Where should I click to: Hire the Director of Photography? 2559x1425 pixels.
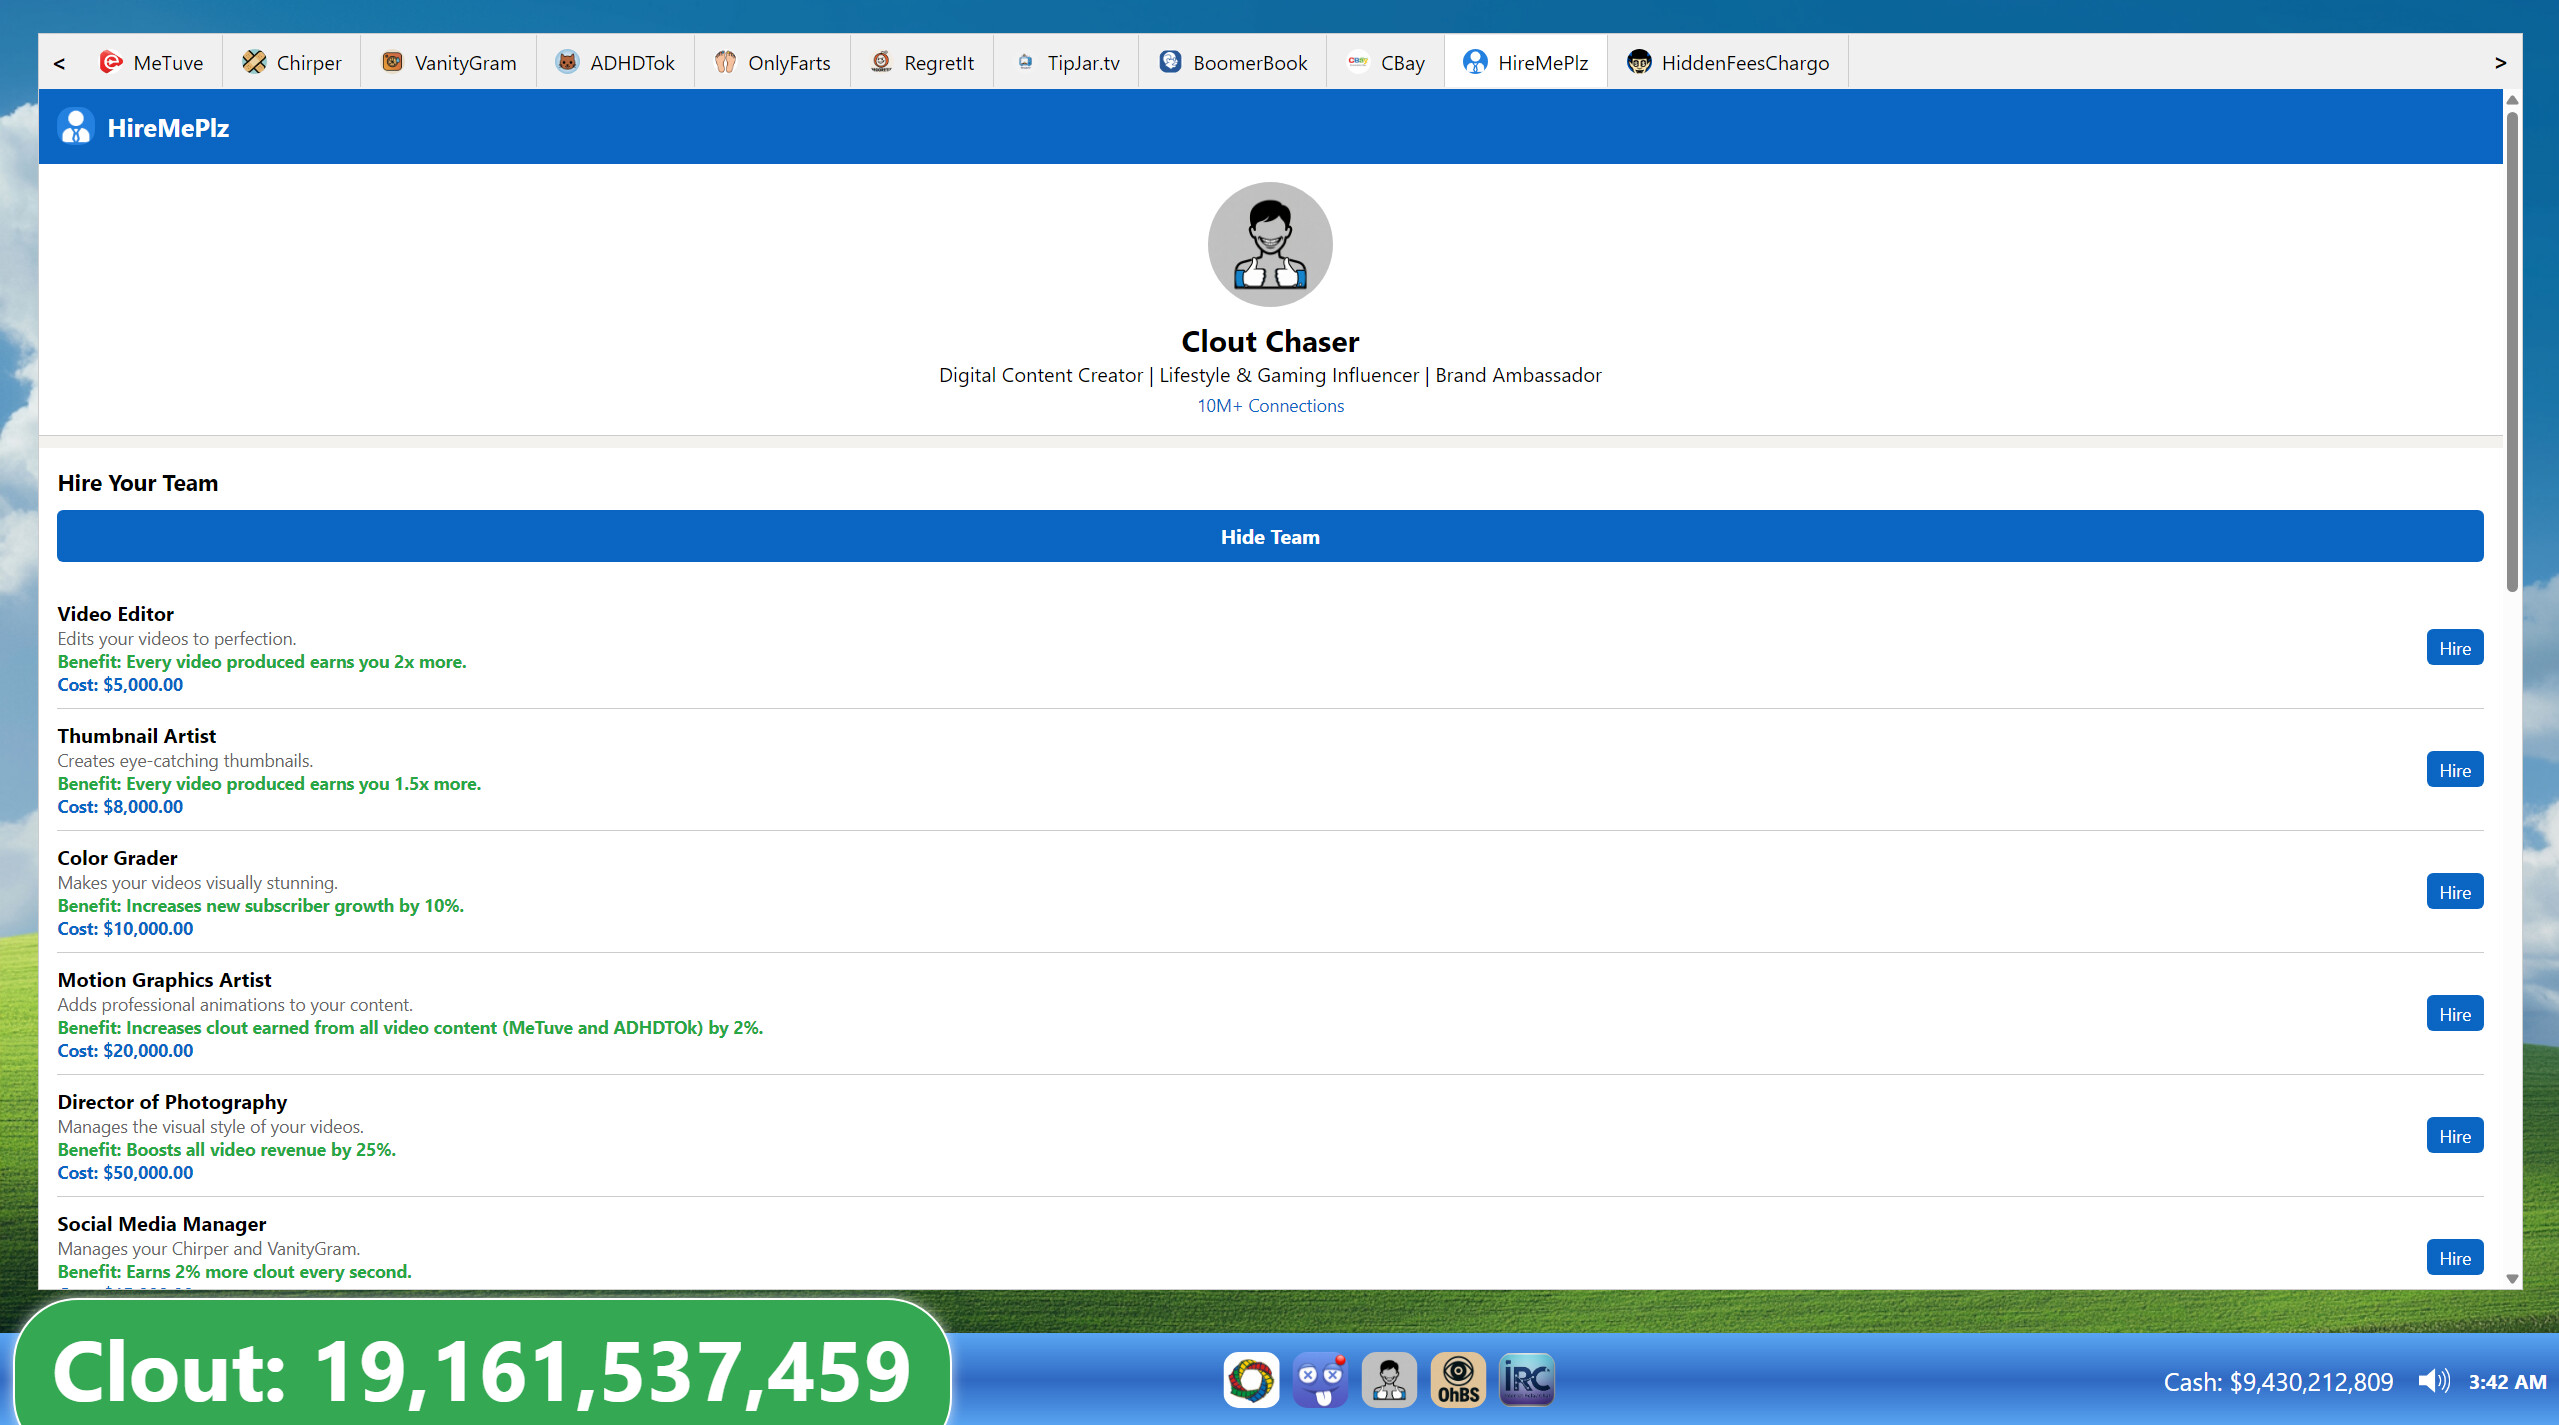(2454, 1135)
